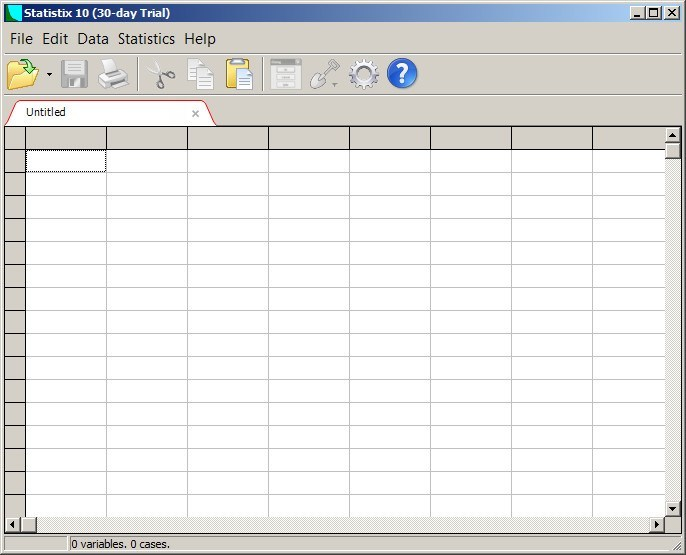Select the first cell of the spreadsheet
This screenshot has height=555, width=686.
(66, 161)
